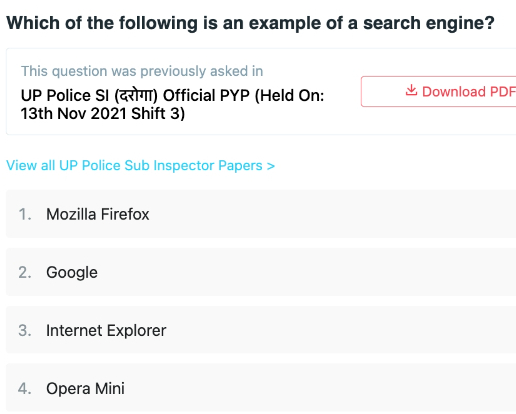Choose Google as the answer
The image size is (516, 414).
tap(261, 272)
